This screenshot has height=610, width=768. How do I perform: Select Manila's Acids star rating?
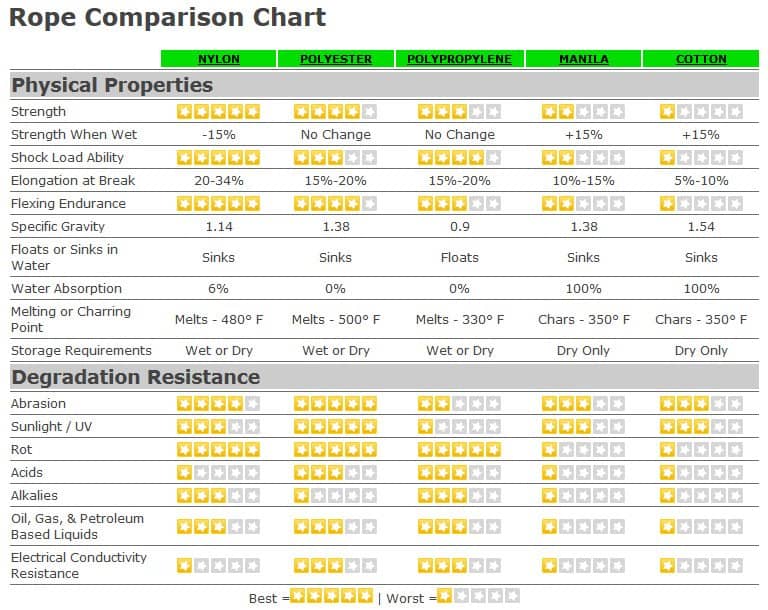pyautogui.click(x=583, y=472)
